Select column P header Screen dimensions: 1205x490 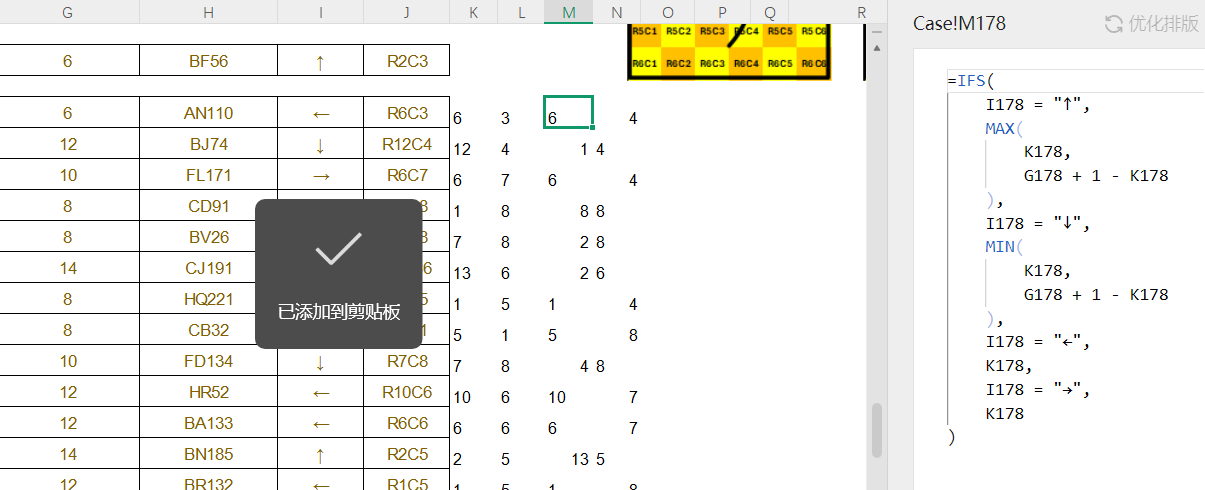click(x=722, y=12)
